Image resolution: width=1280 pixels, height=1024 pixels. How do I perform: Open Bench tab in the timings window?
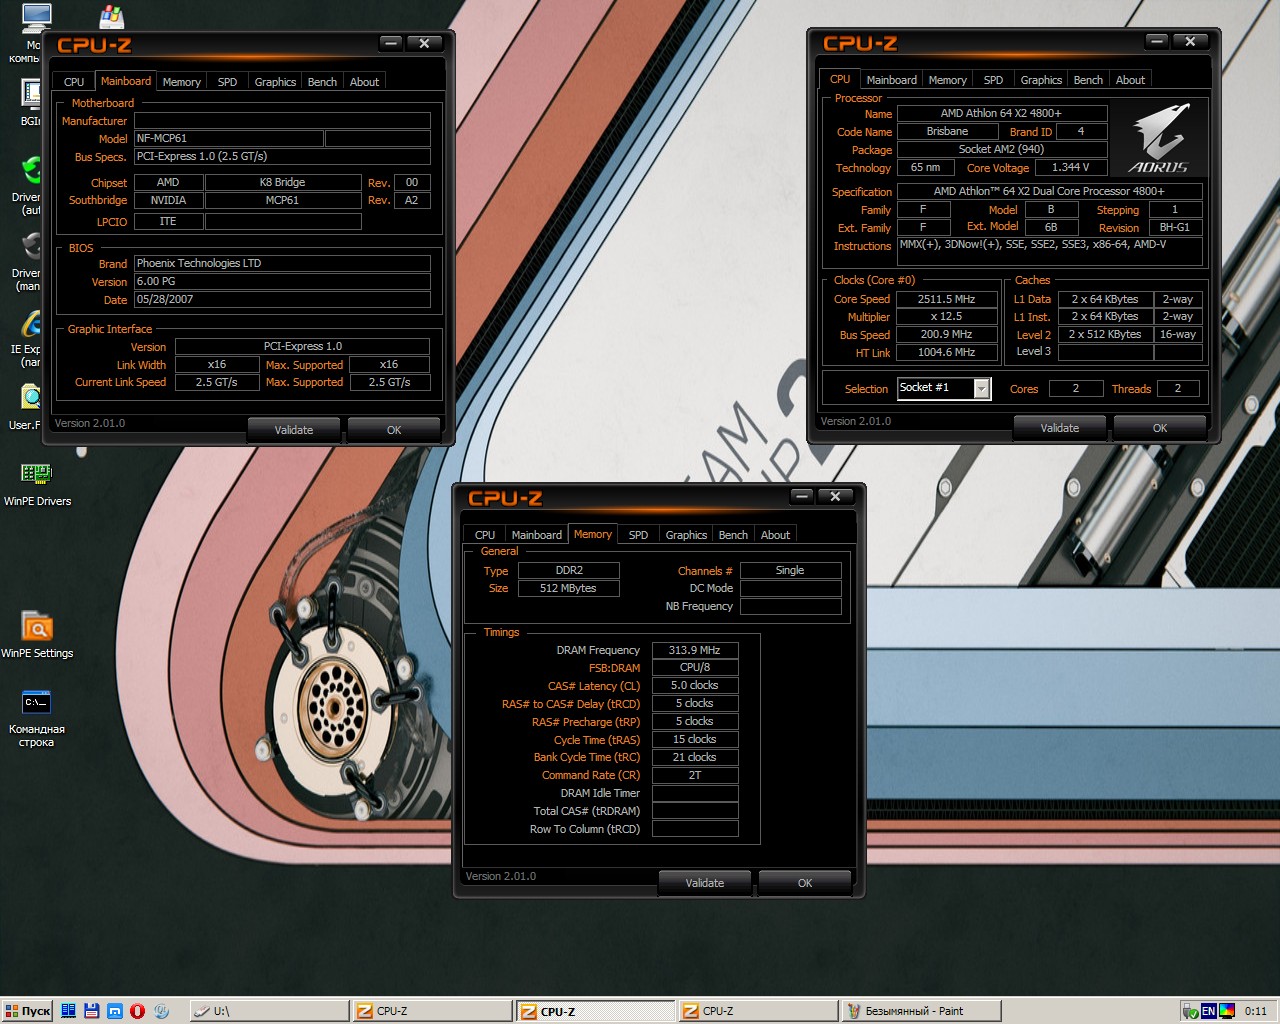[733, 535]
